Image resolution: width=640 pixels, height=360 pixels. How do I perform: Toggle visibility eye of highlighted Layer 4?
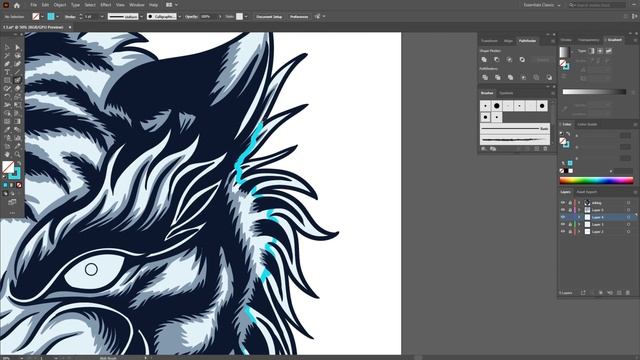point(563,217)
